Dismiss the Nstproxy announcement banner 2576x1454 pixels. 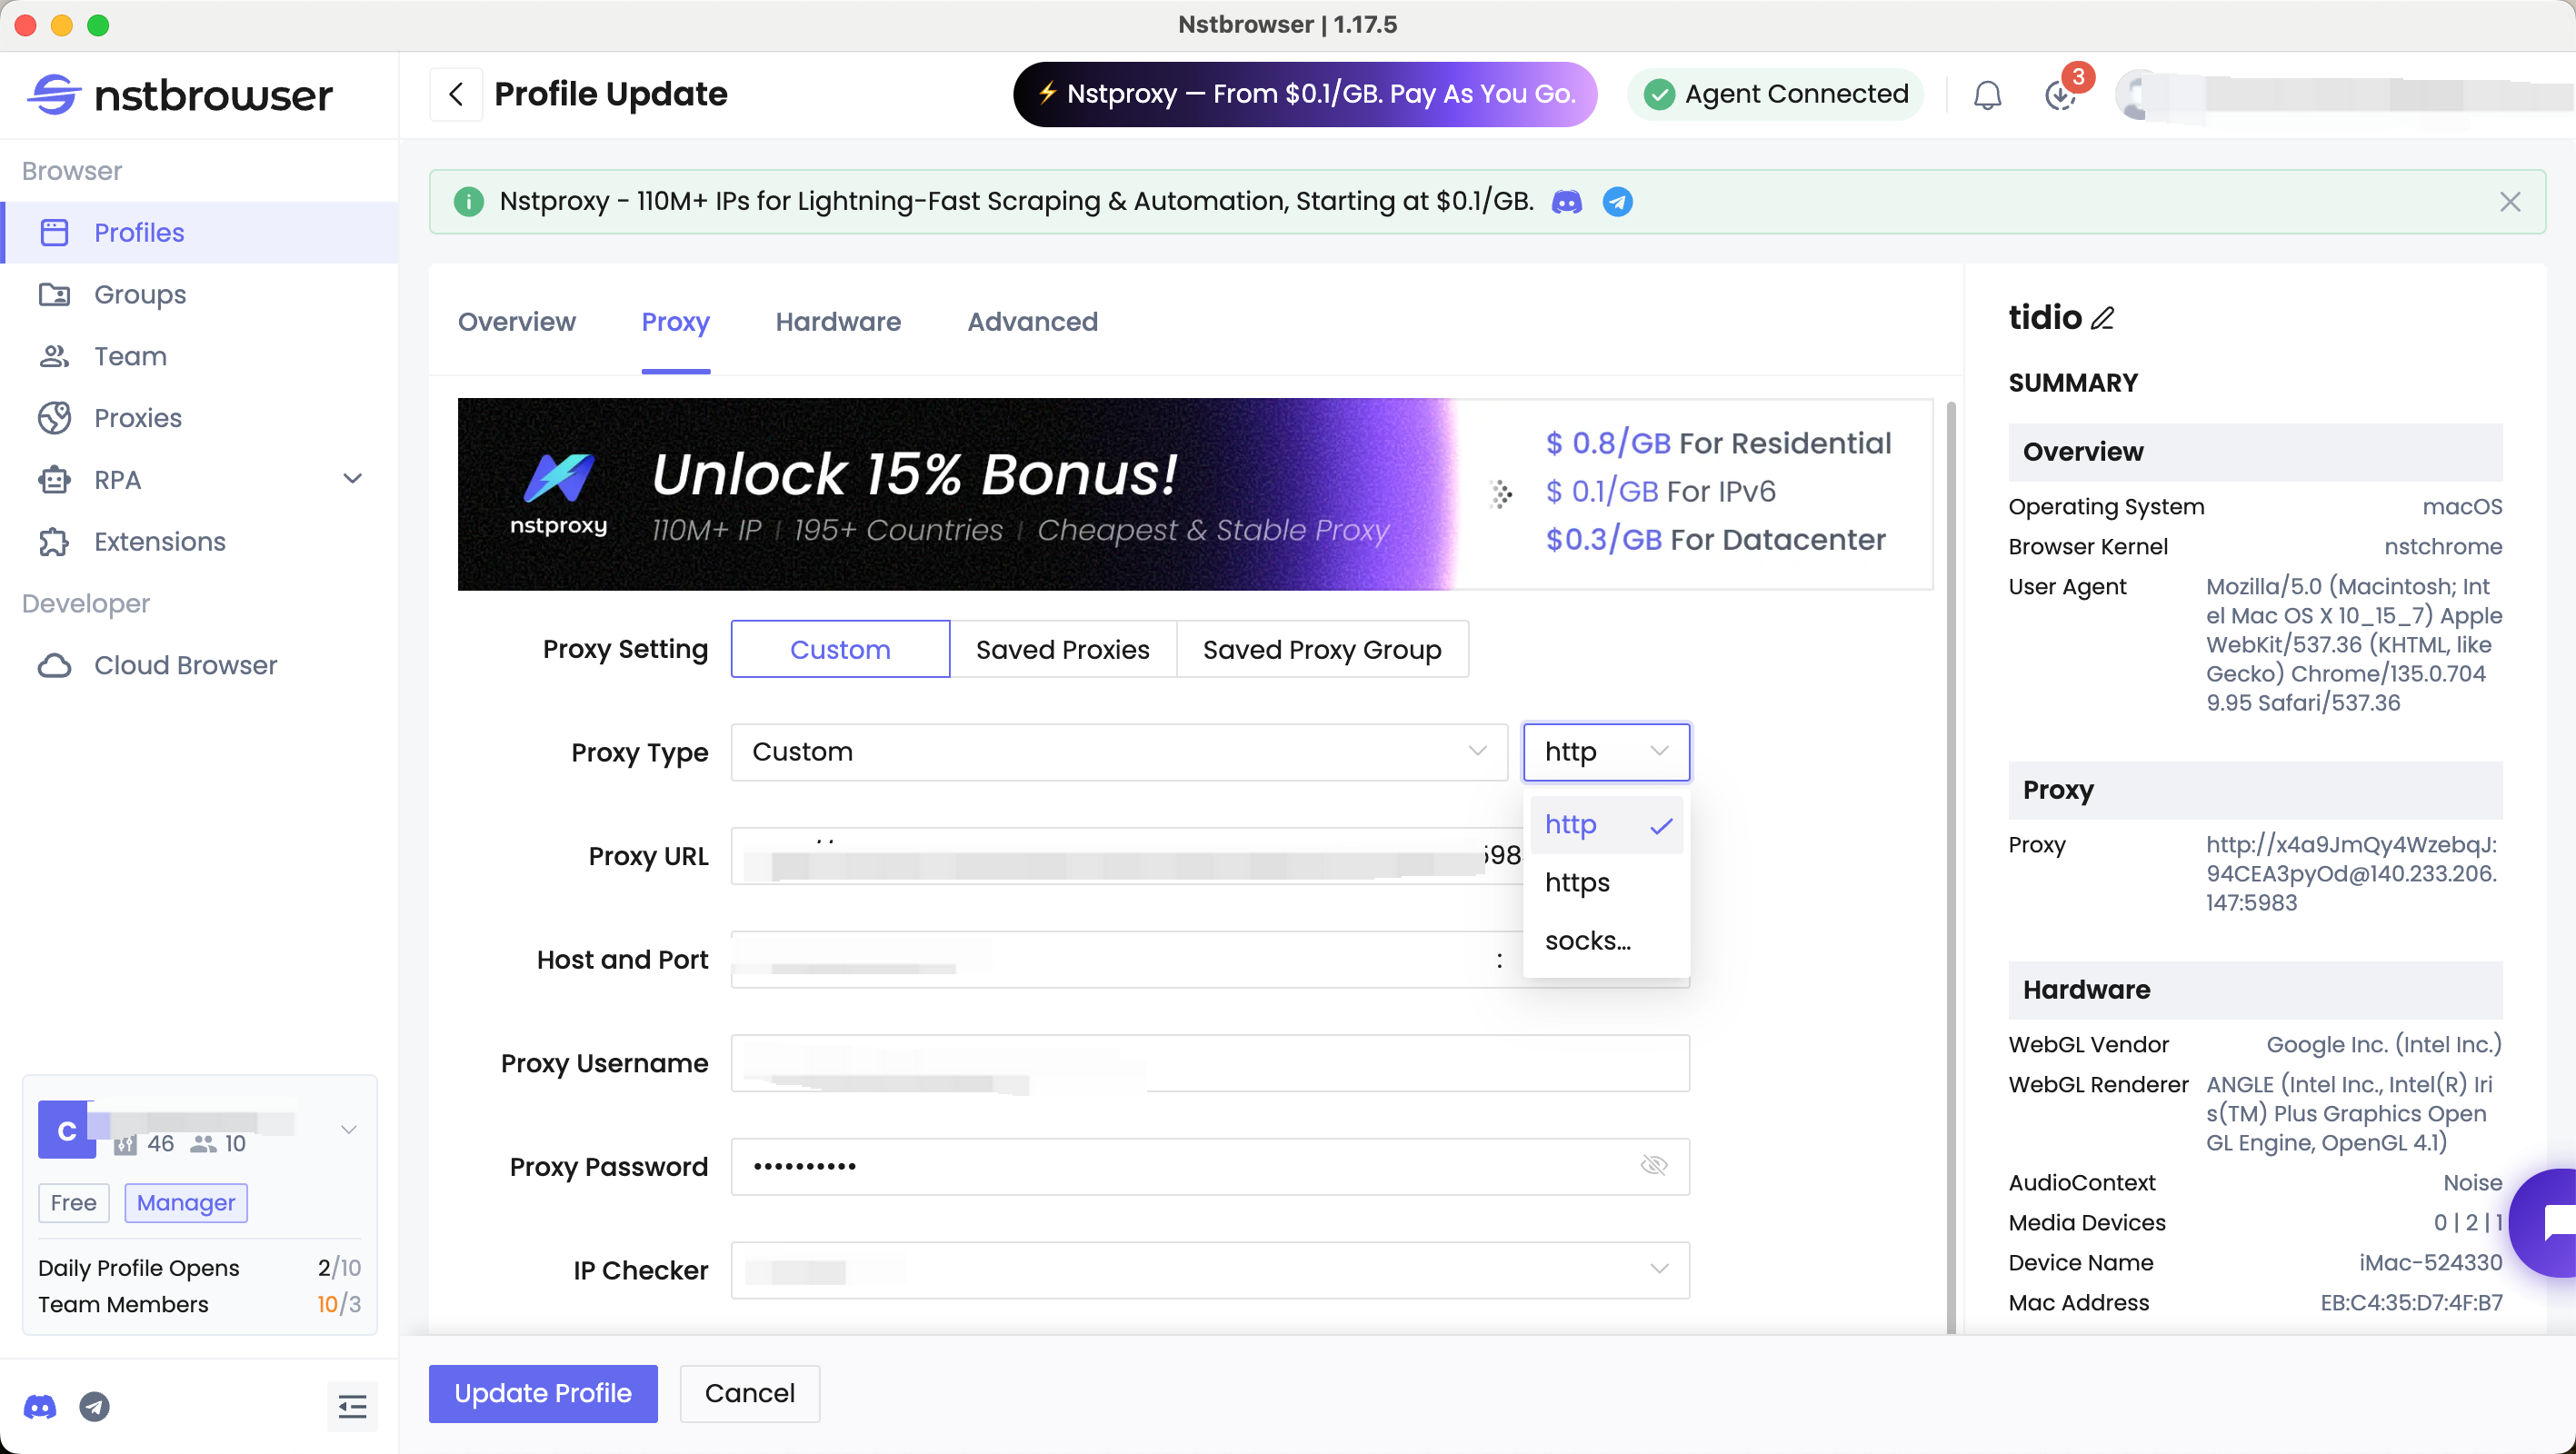2511,201
